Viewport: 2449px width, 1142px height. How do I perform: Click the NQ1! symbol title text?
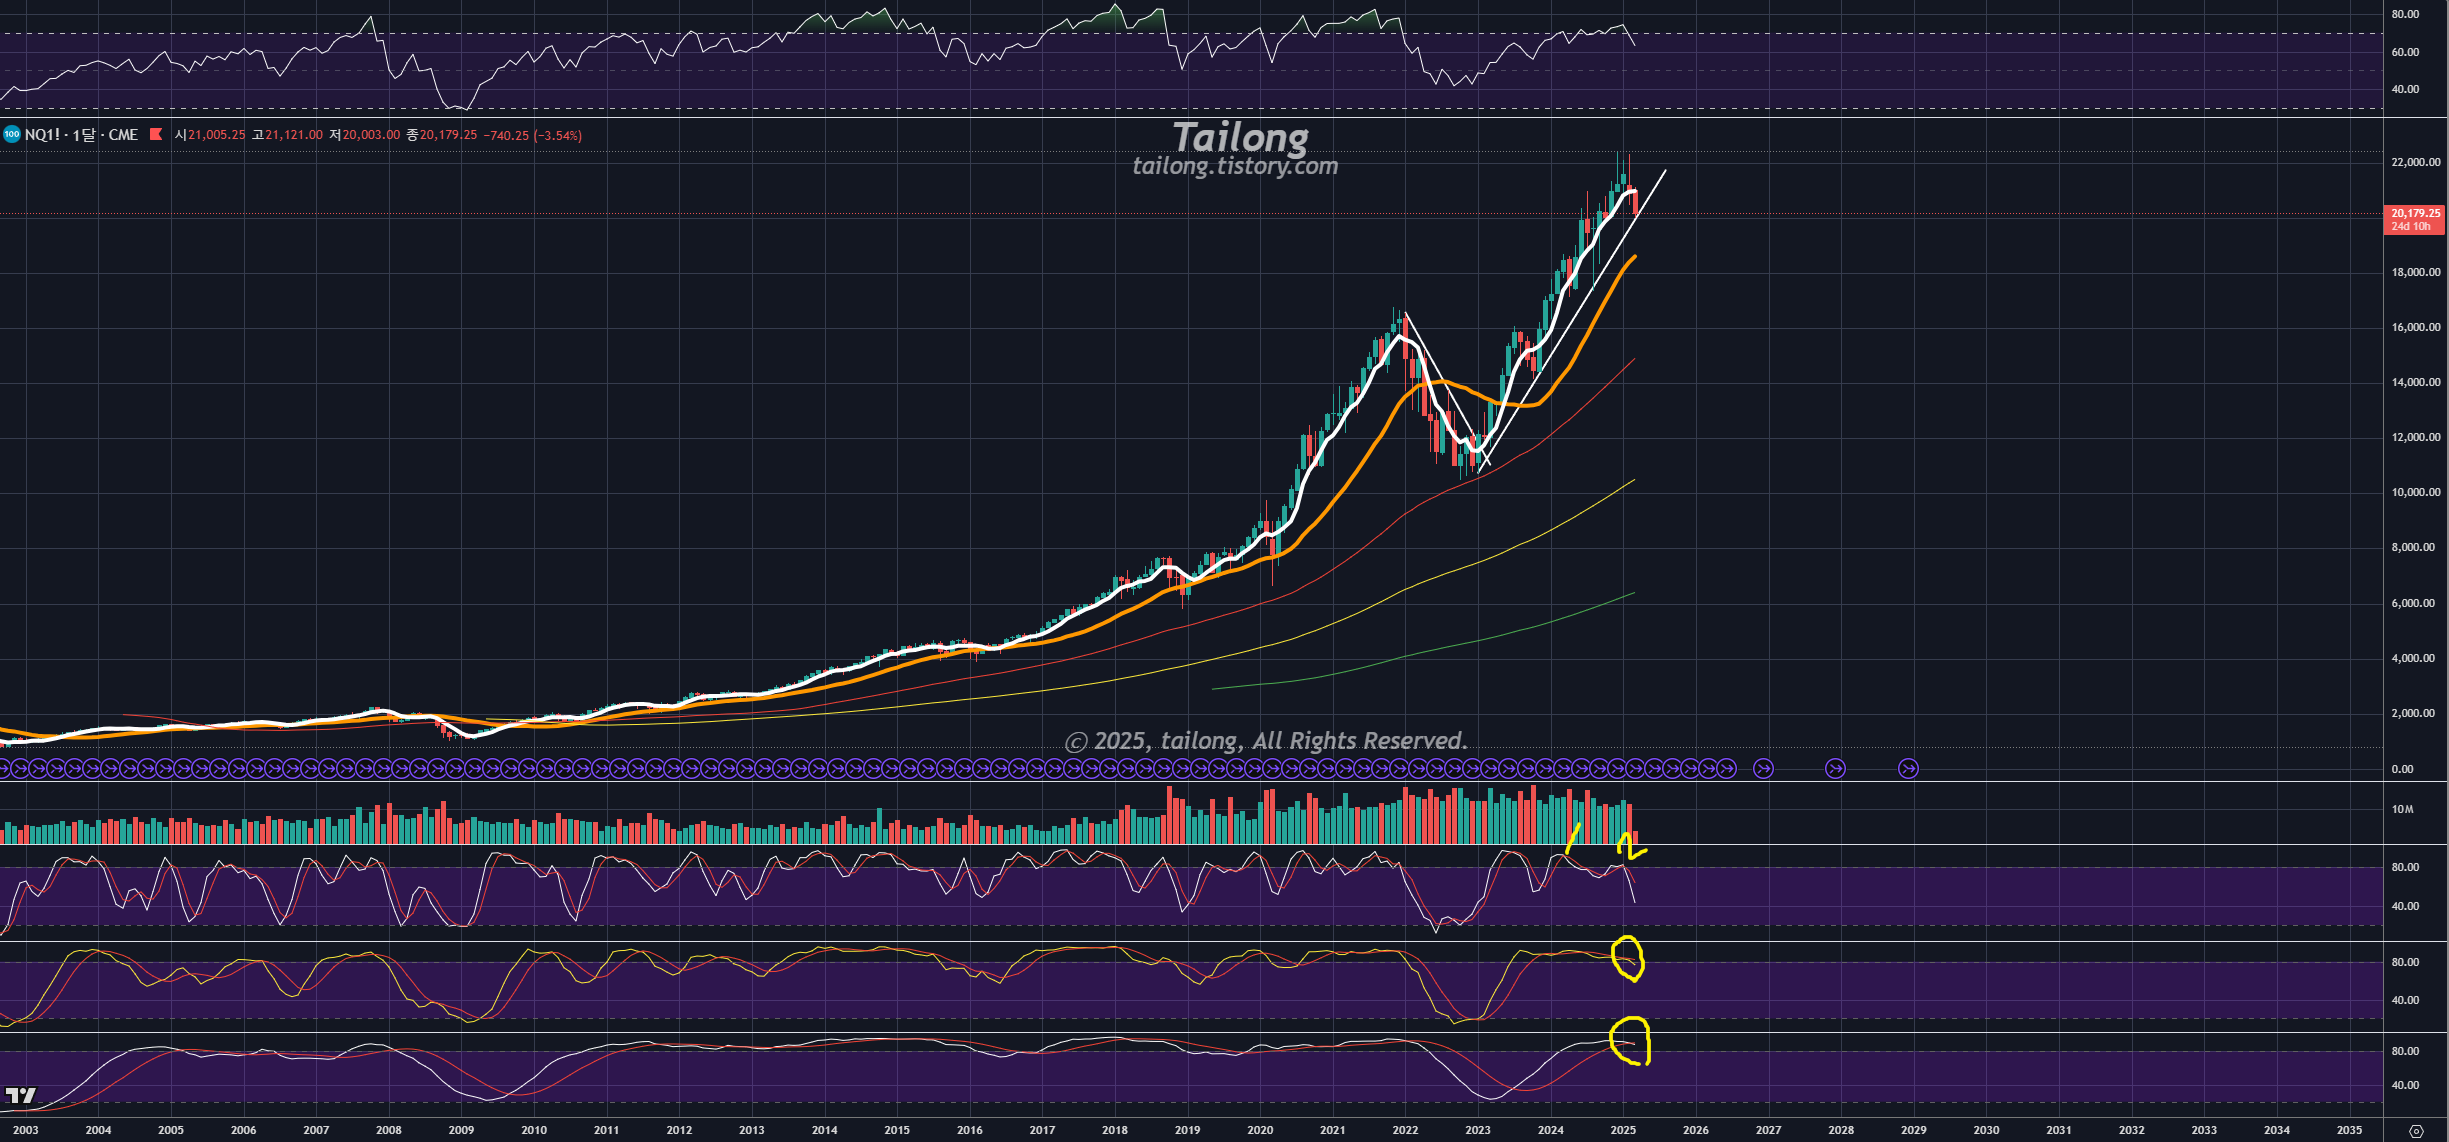coord(42,135)
